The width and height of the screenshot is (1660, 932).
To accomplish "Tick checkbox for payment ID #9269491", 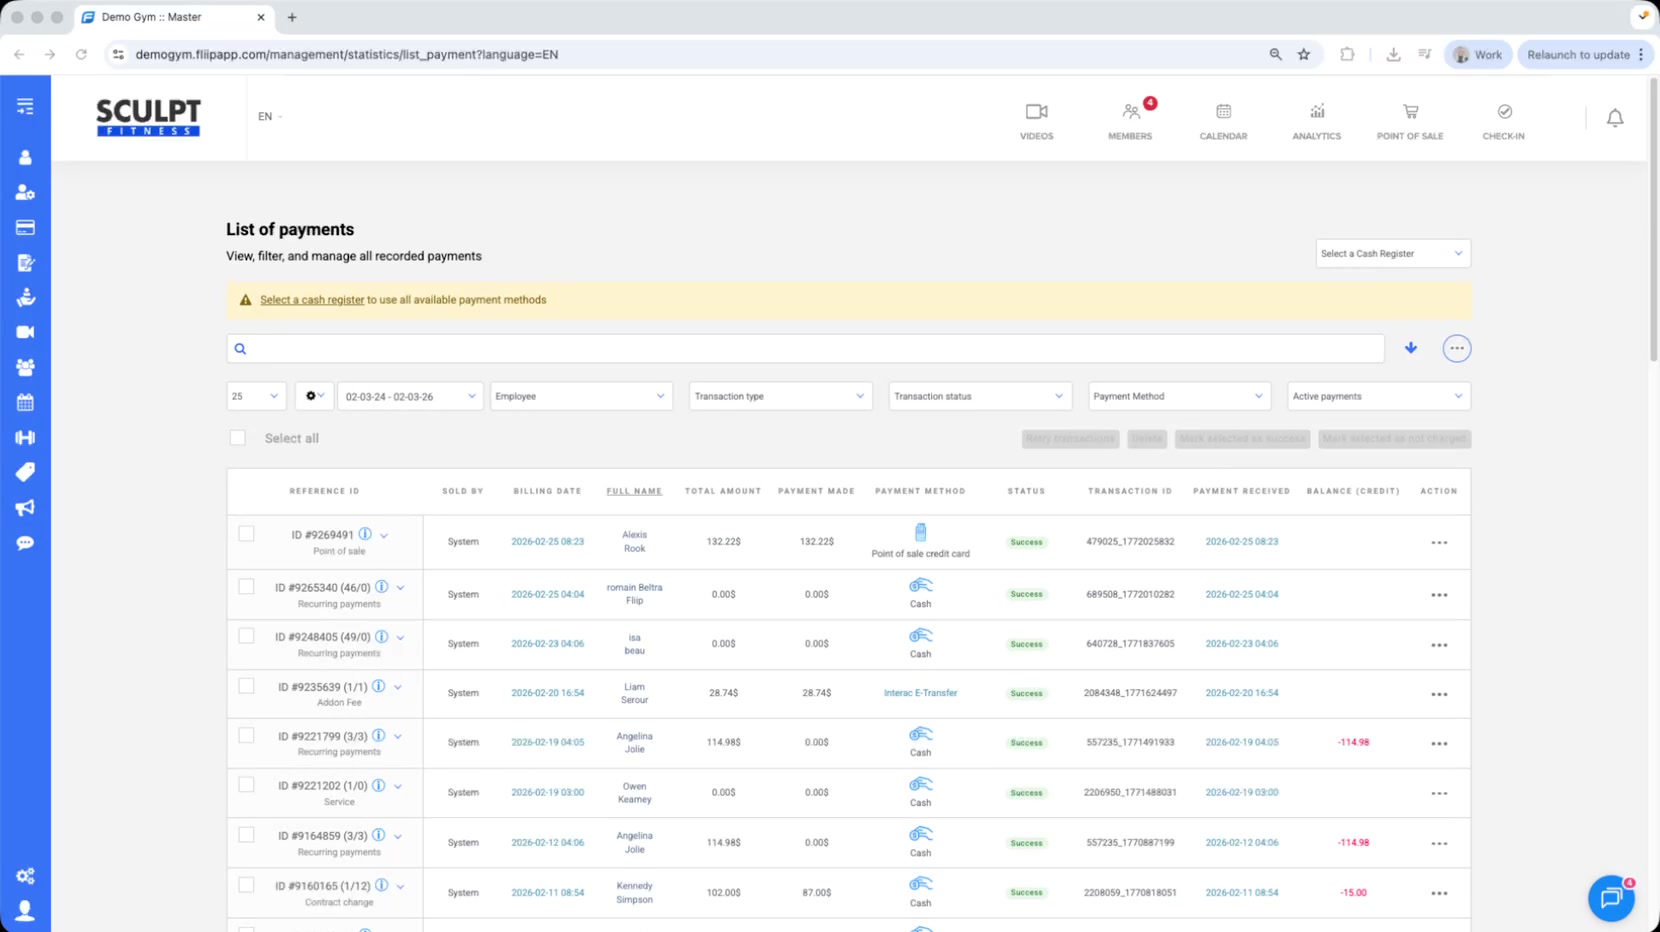I will click(246, 534).
